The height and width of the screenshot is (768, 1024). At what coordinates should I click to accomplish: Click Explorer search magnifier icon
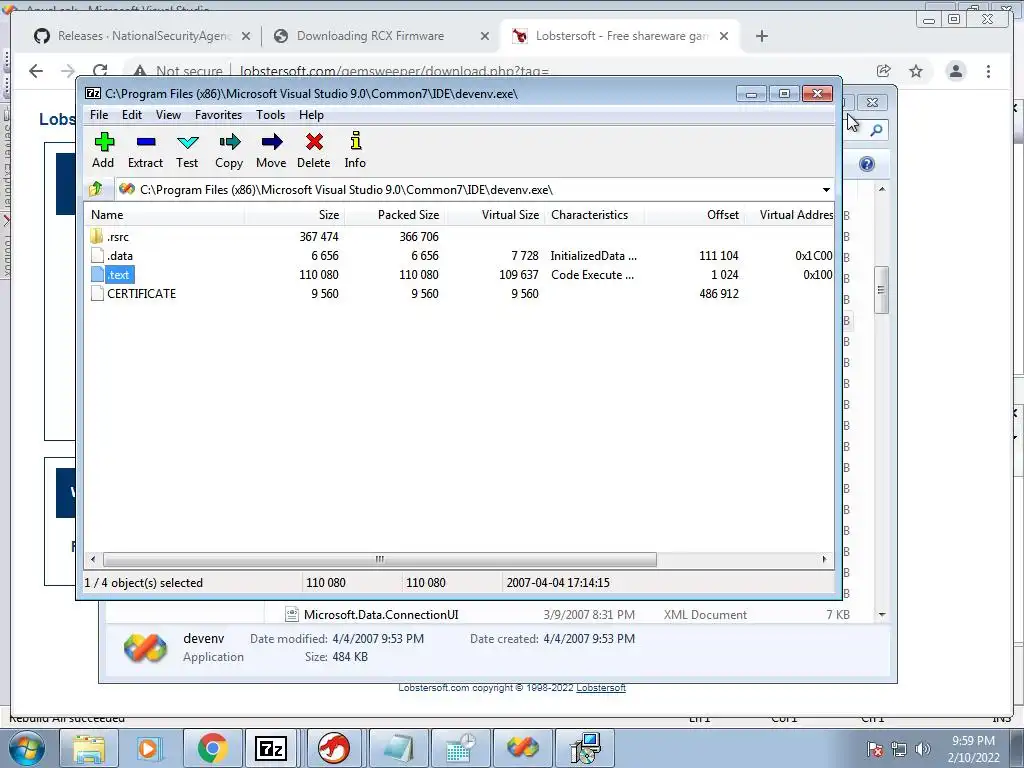point(876,130)
